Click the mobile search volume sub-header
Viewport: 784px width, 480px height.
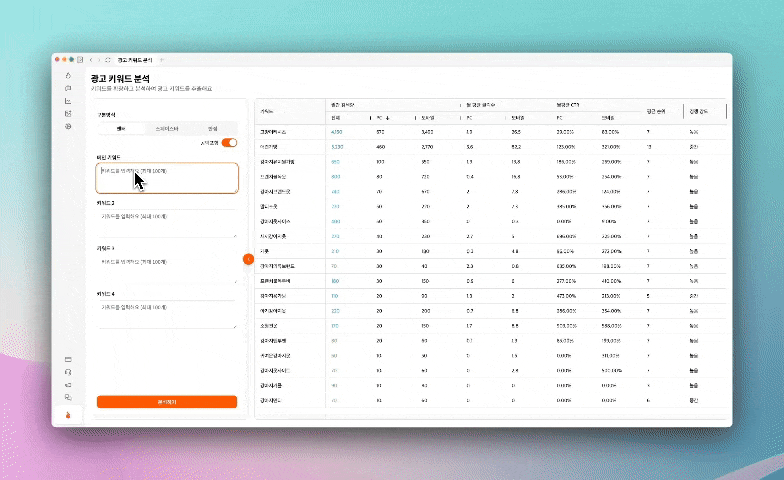tap(428, 118)
